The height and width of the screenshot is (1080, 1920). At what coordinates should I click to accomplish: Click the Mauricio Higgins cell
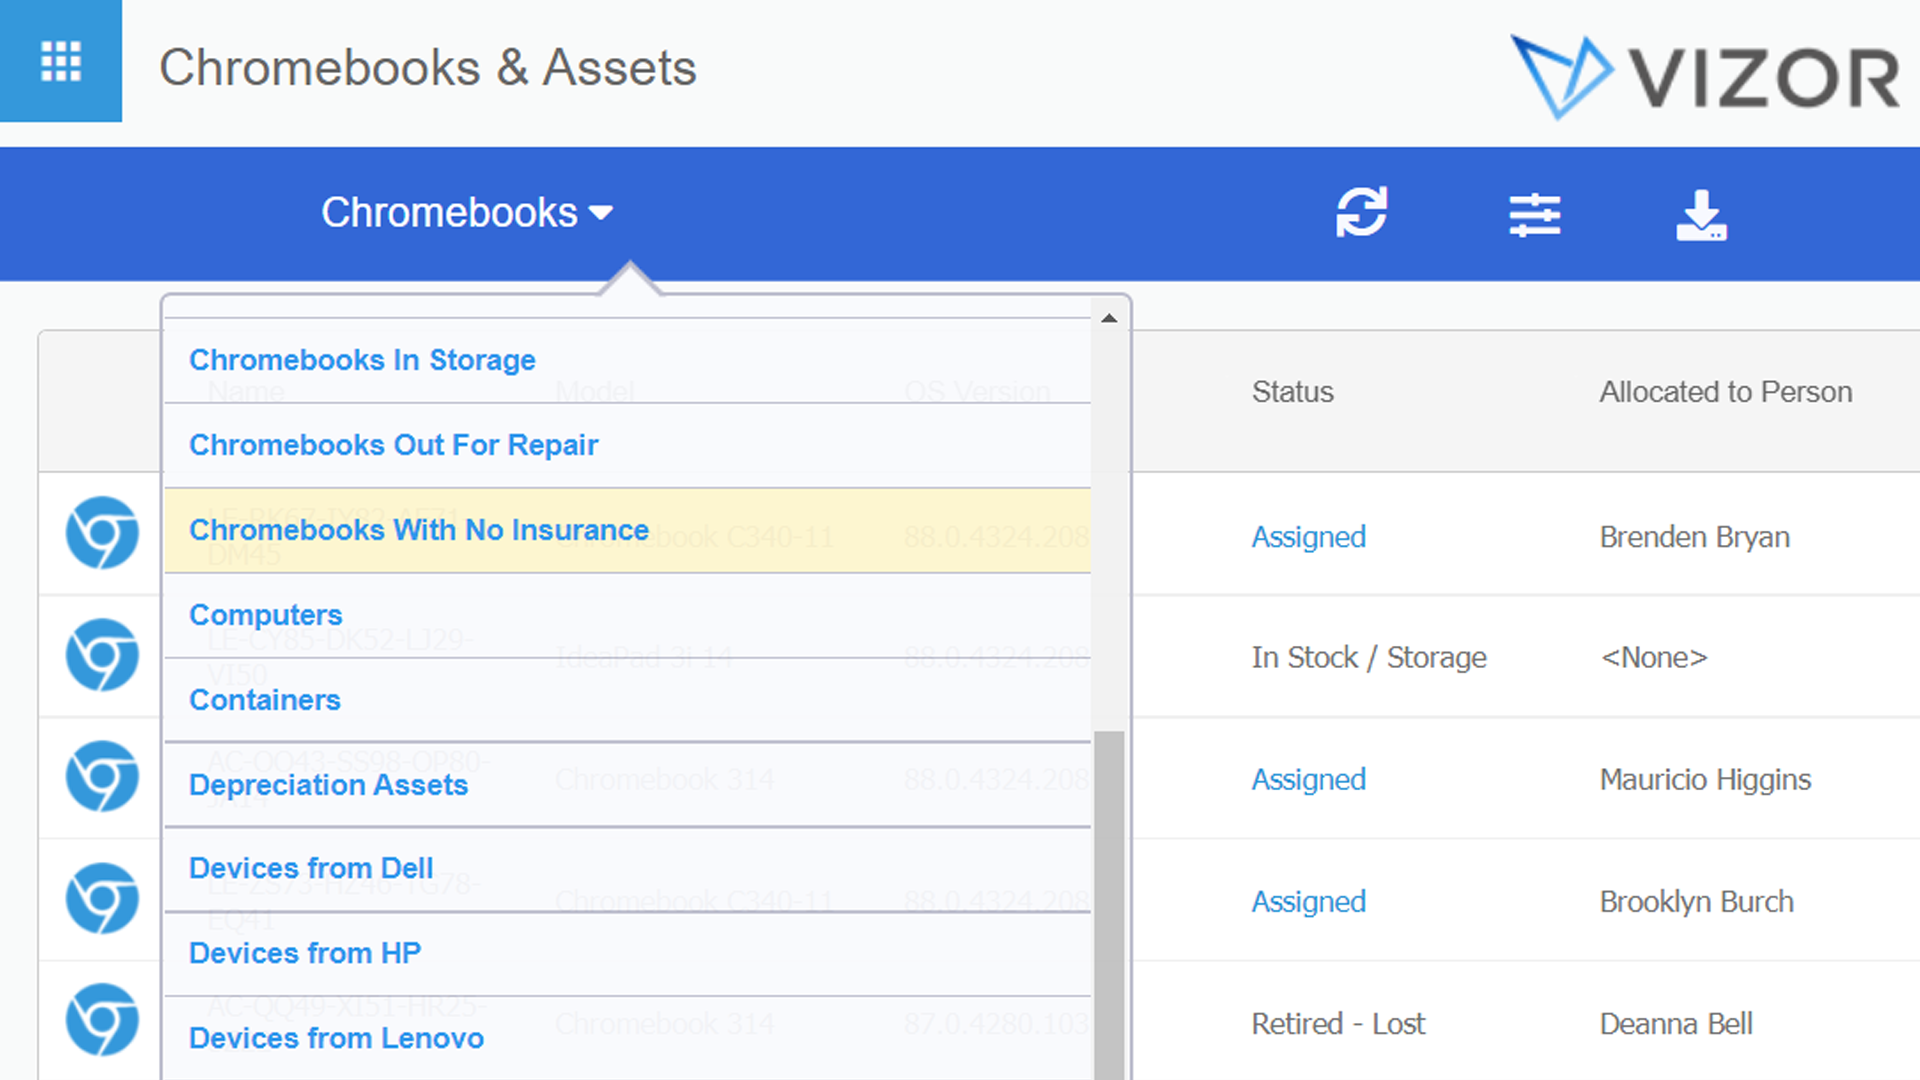[1705, 779]
